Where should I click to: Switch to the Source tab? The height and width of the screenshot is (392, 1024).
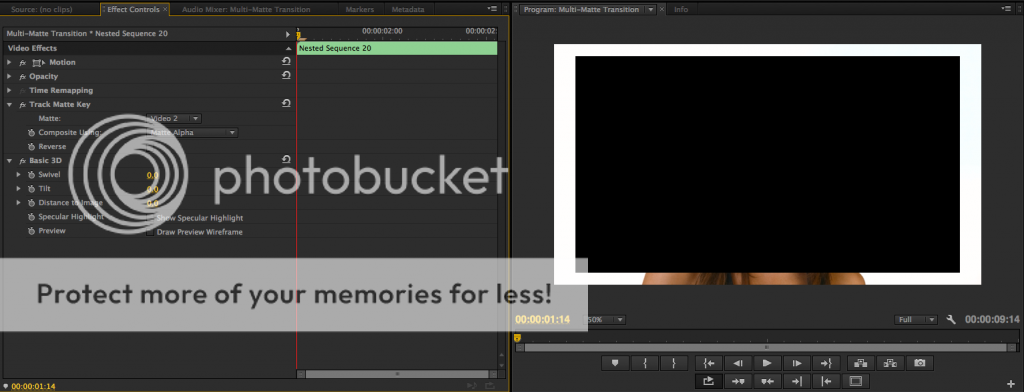point(42,10)
